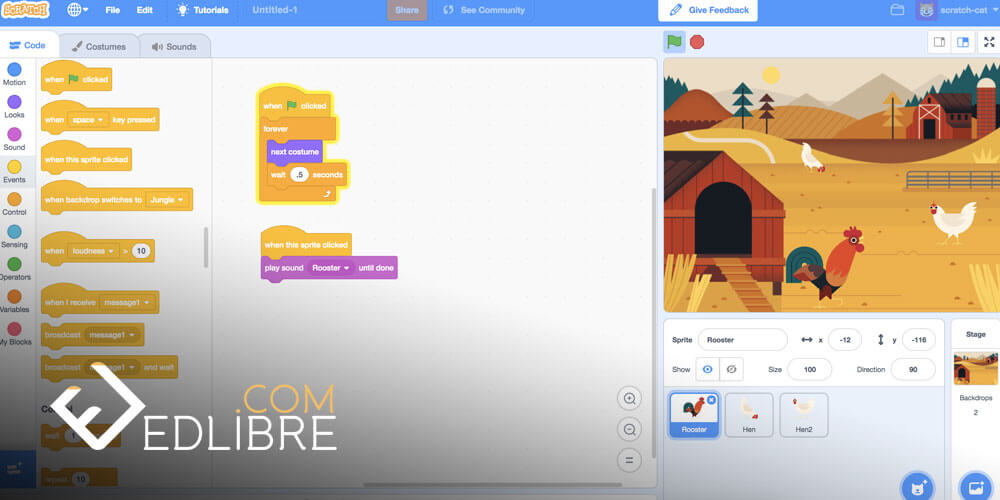Click the sprite name field Rooster

coord(742,340)
